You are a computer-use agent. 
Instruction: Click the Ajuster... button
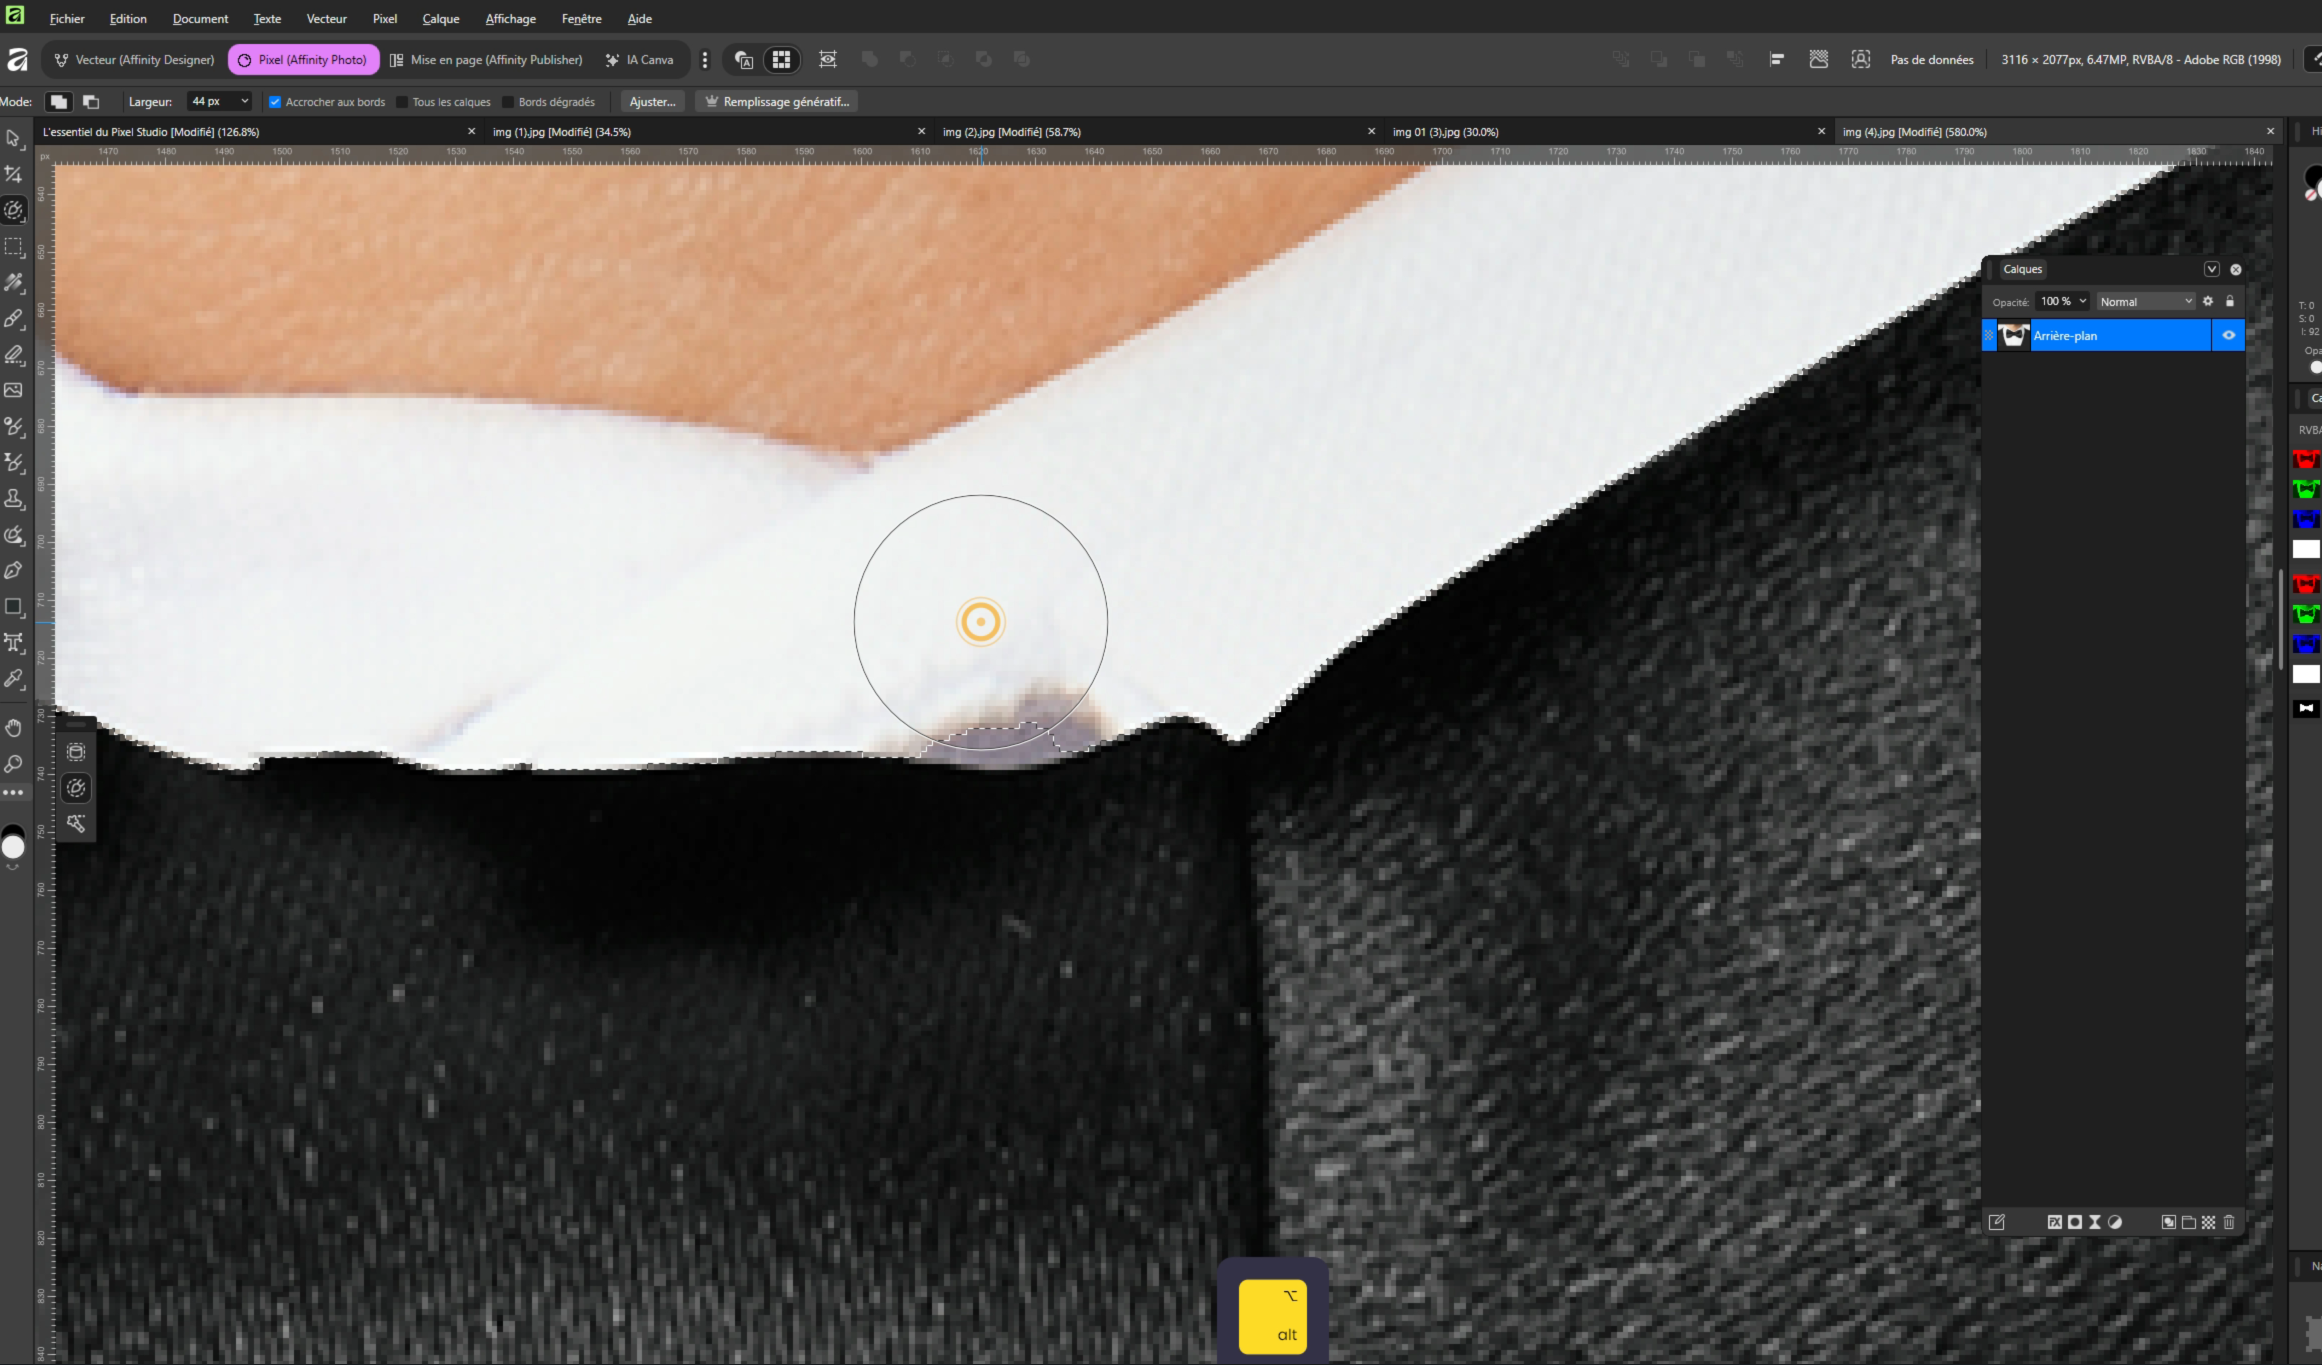[652, 102]
